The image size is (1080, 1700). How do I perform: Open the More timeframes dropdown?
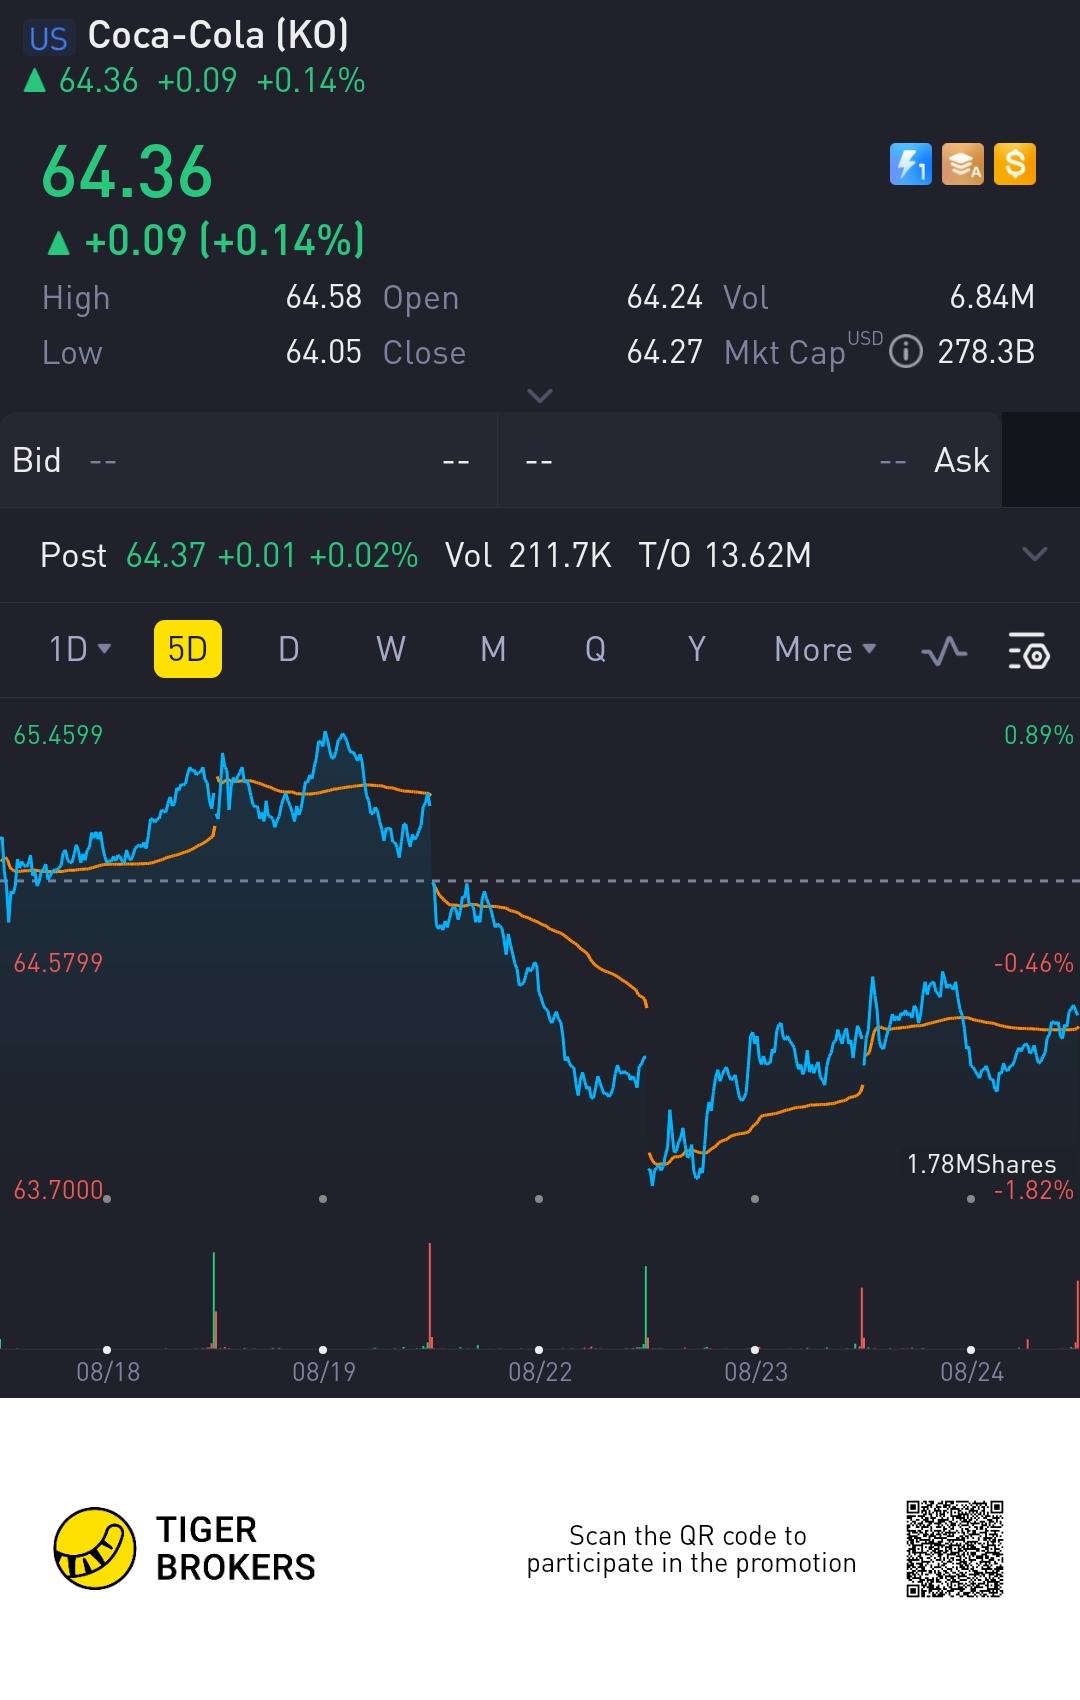[825, 649]
